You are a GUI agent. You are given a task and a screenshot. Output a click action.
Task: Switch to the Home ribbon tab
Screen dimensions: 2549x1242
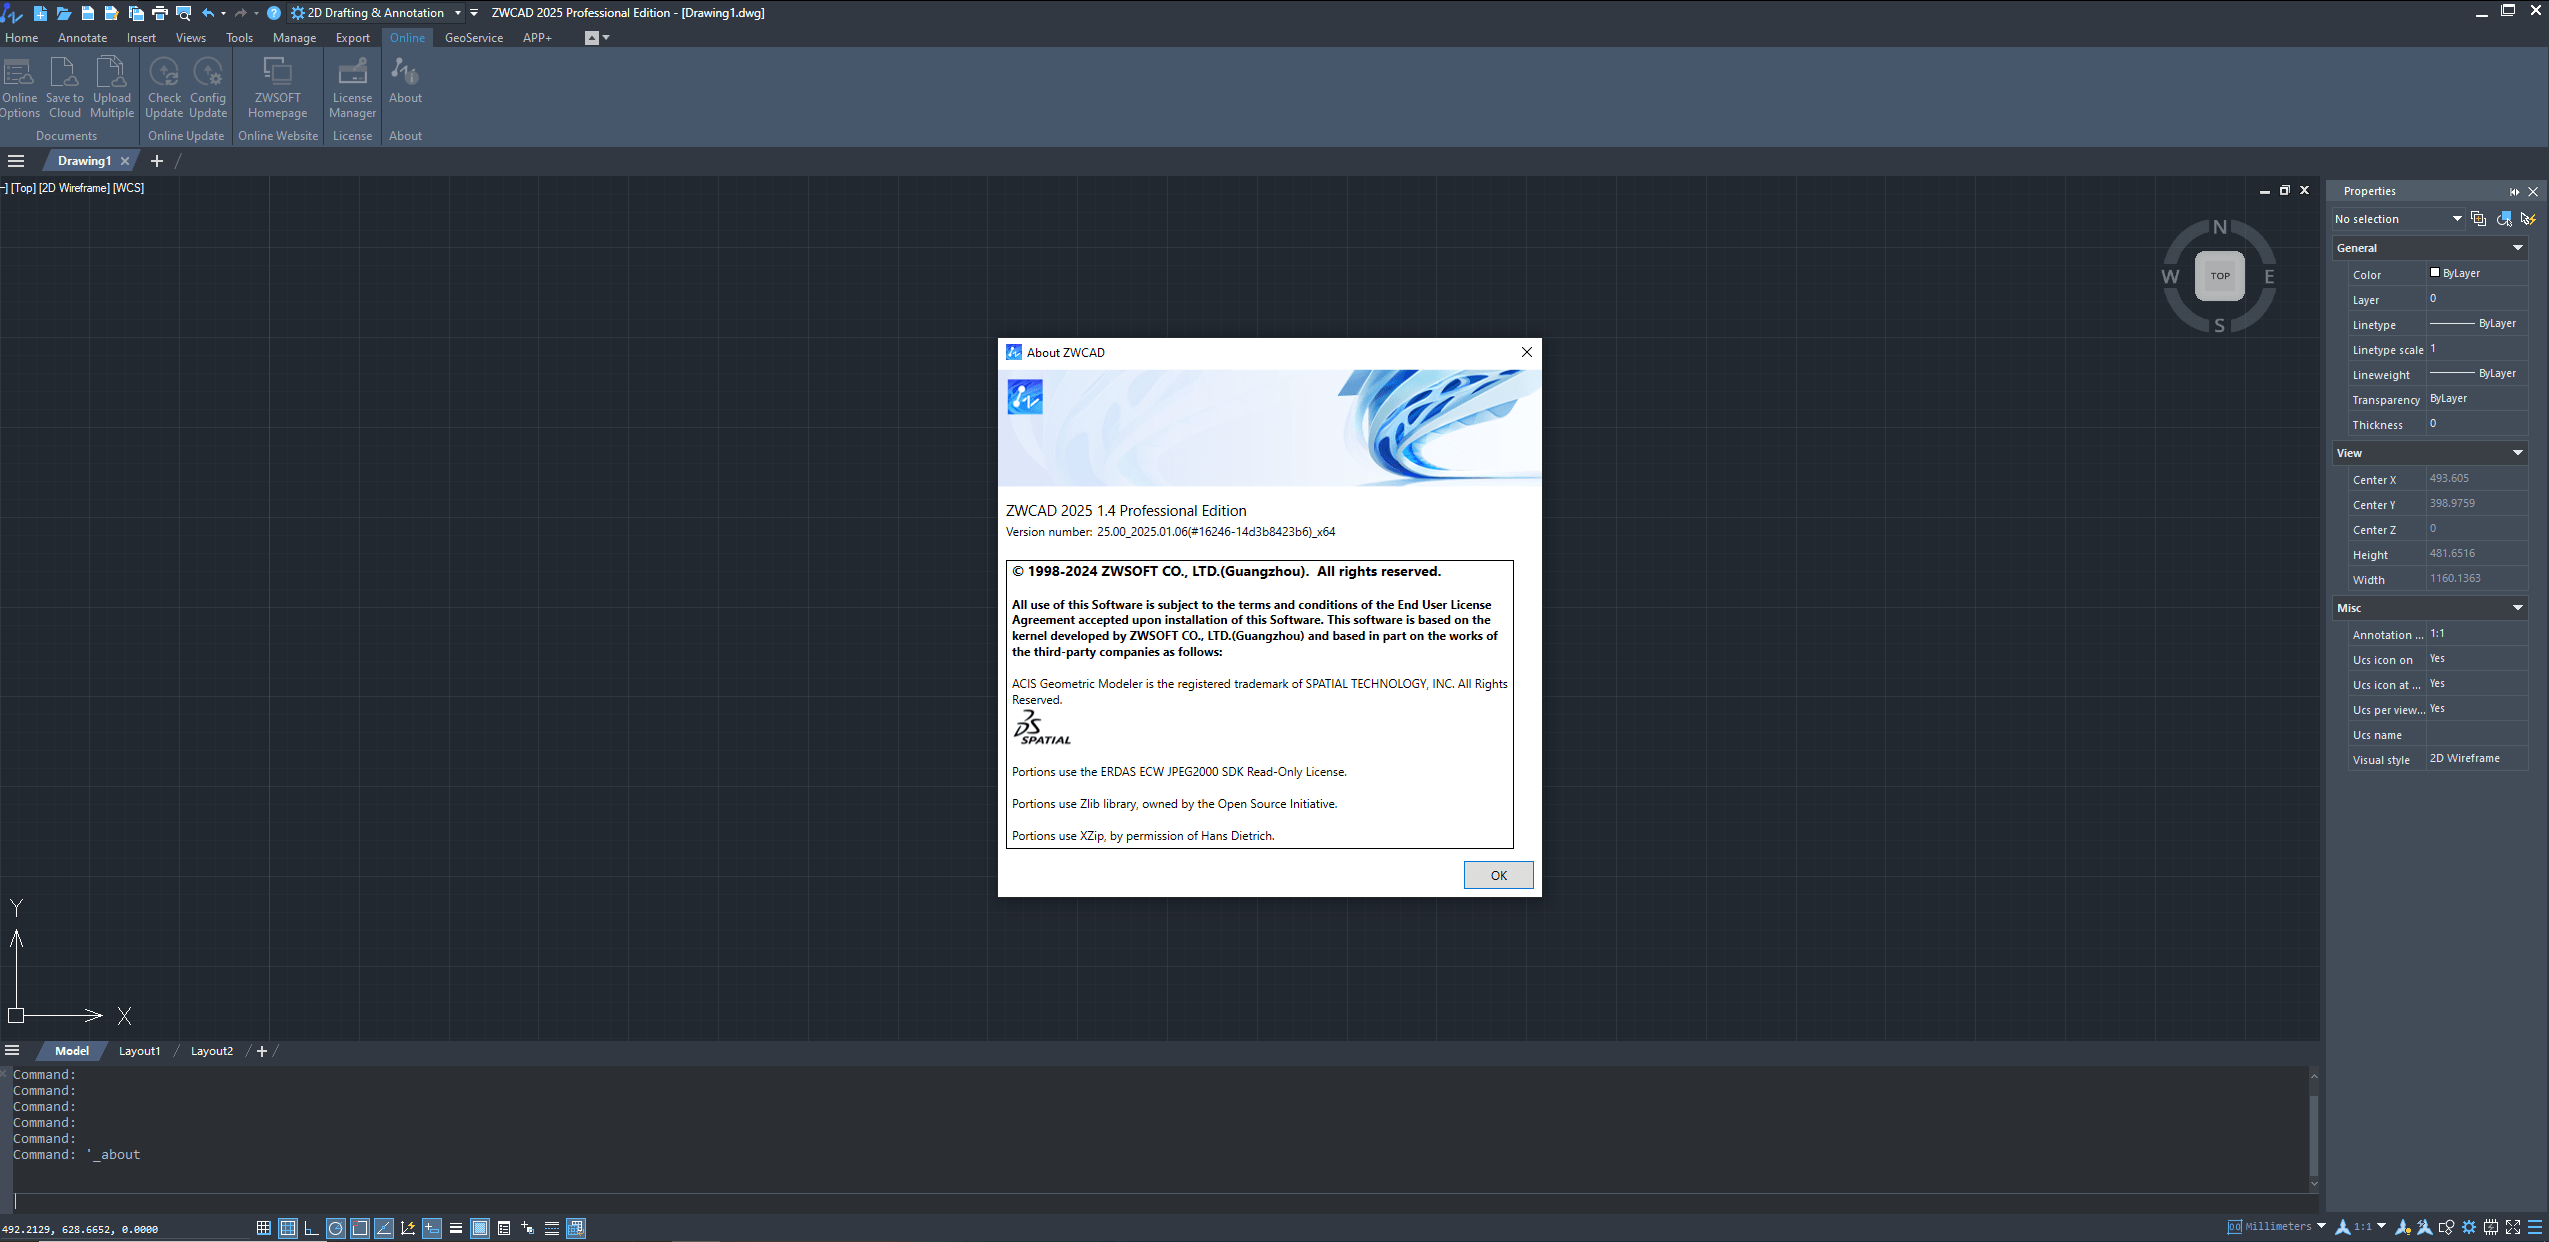coord(22,38)
